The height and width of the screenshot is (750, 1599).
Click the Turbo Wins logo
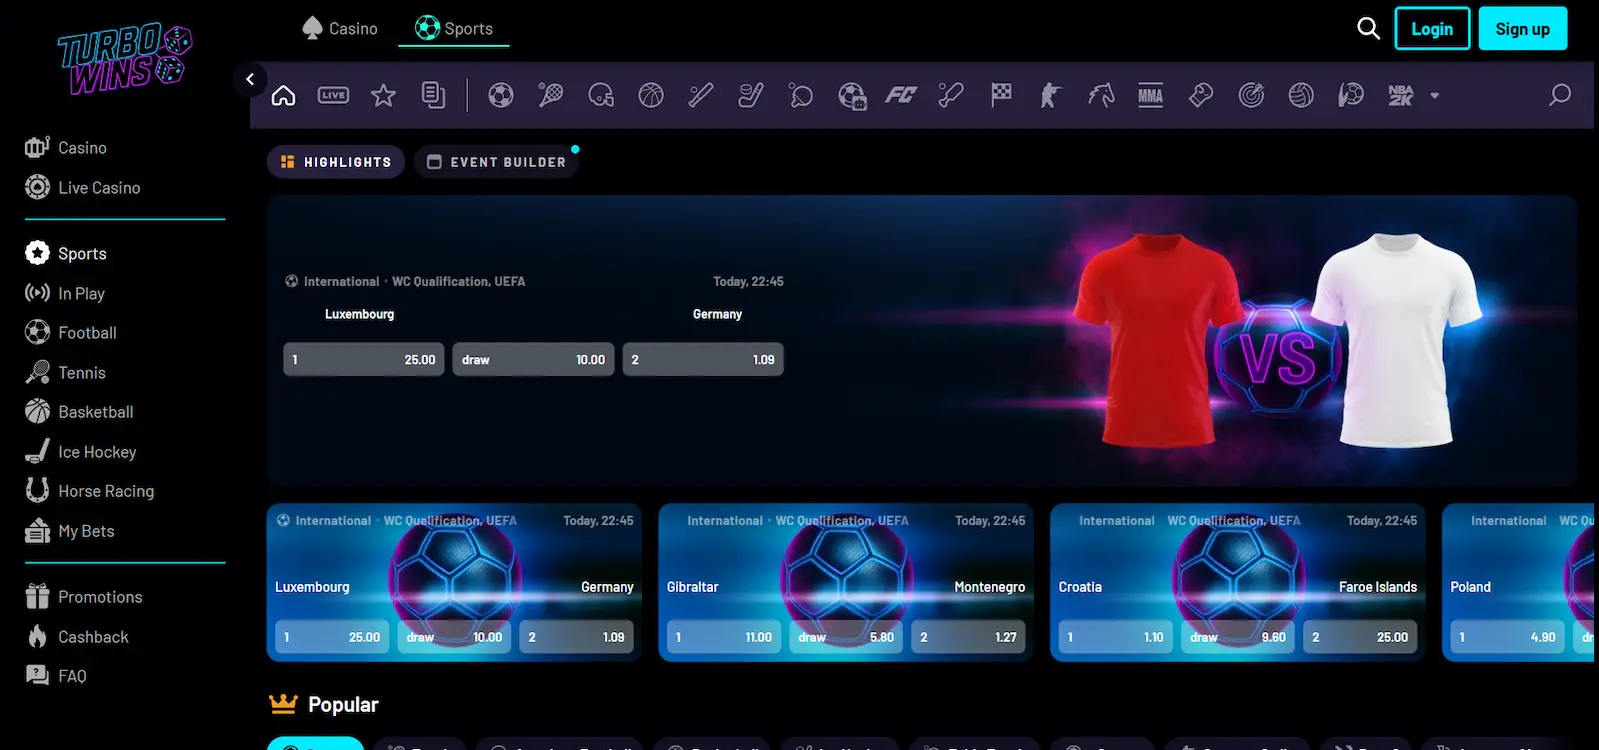pos(125,61)
